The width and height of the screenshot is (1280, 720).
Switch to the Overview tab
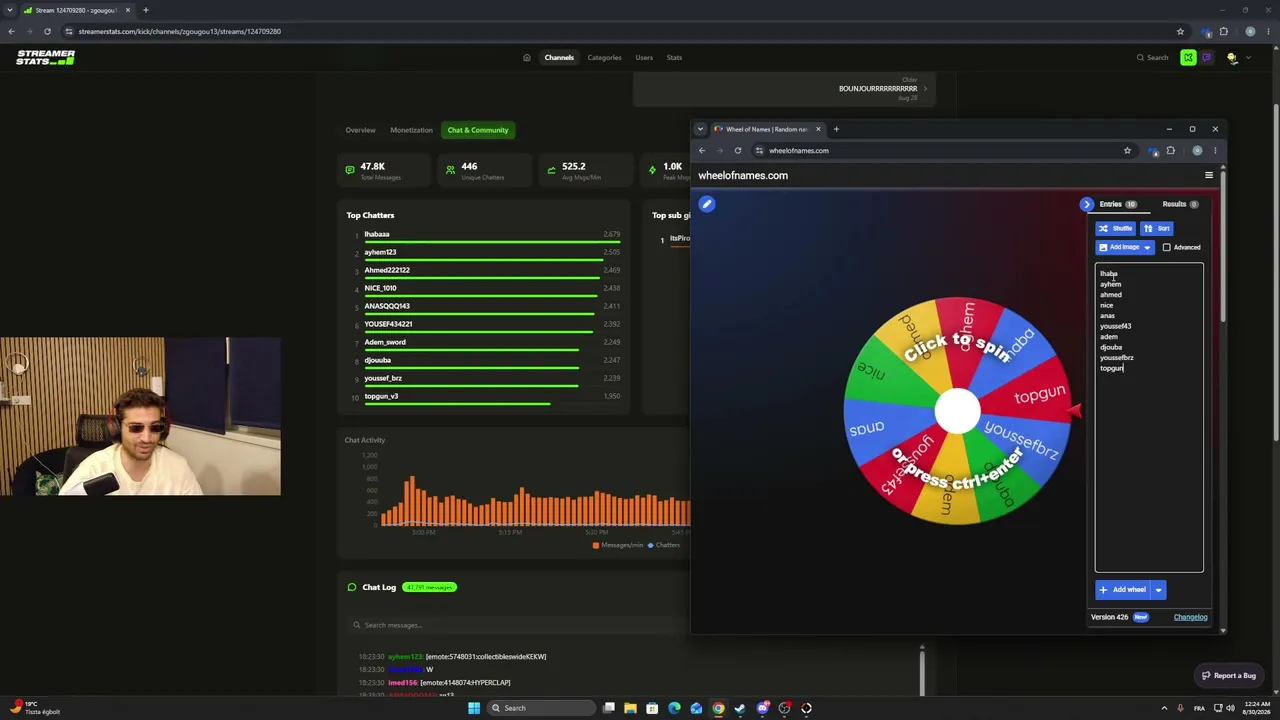tap(360, 130)
